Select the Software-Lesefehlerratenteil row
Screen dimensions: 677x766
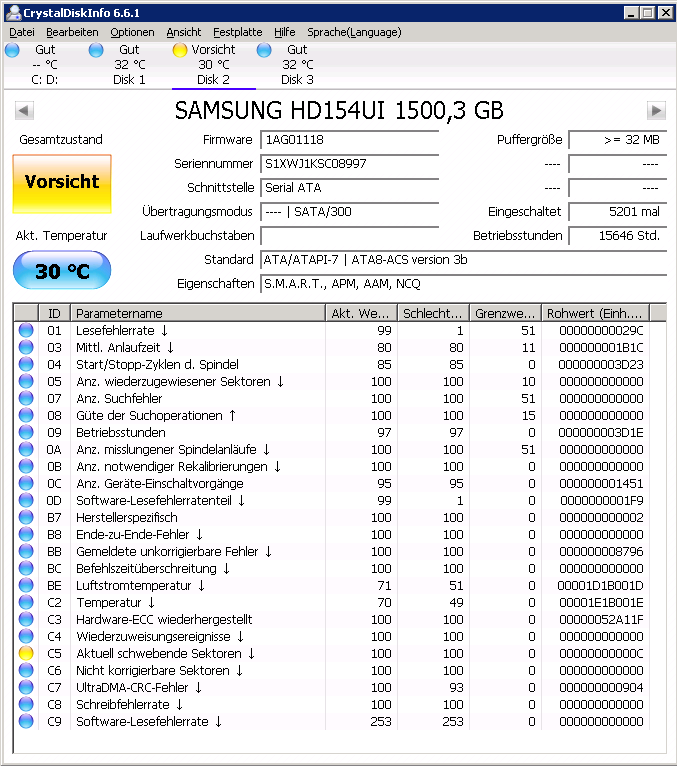pos(332,500)
